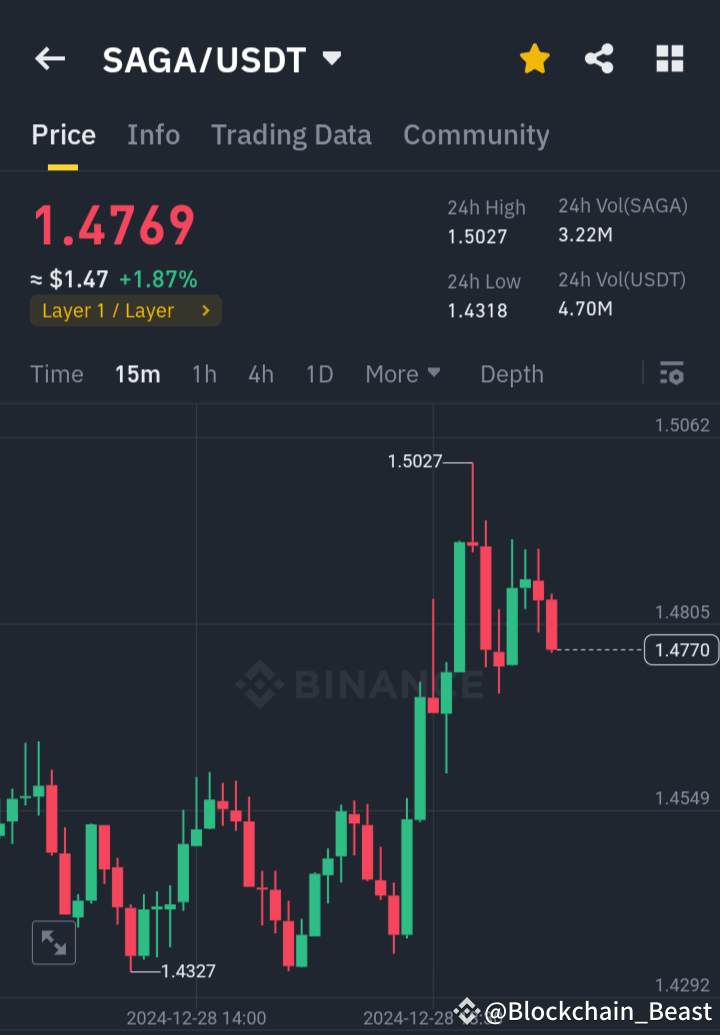Open the Layer 1 / Layer category chevron

207,311
